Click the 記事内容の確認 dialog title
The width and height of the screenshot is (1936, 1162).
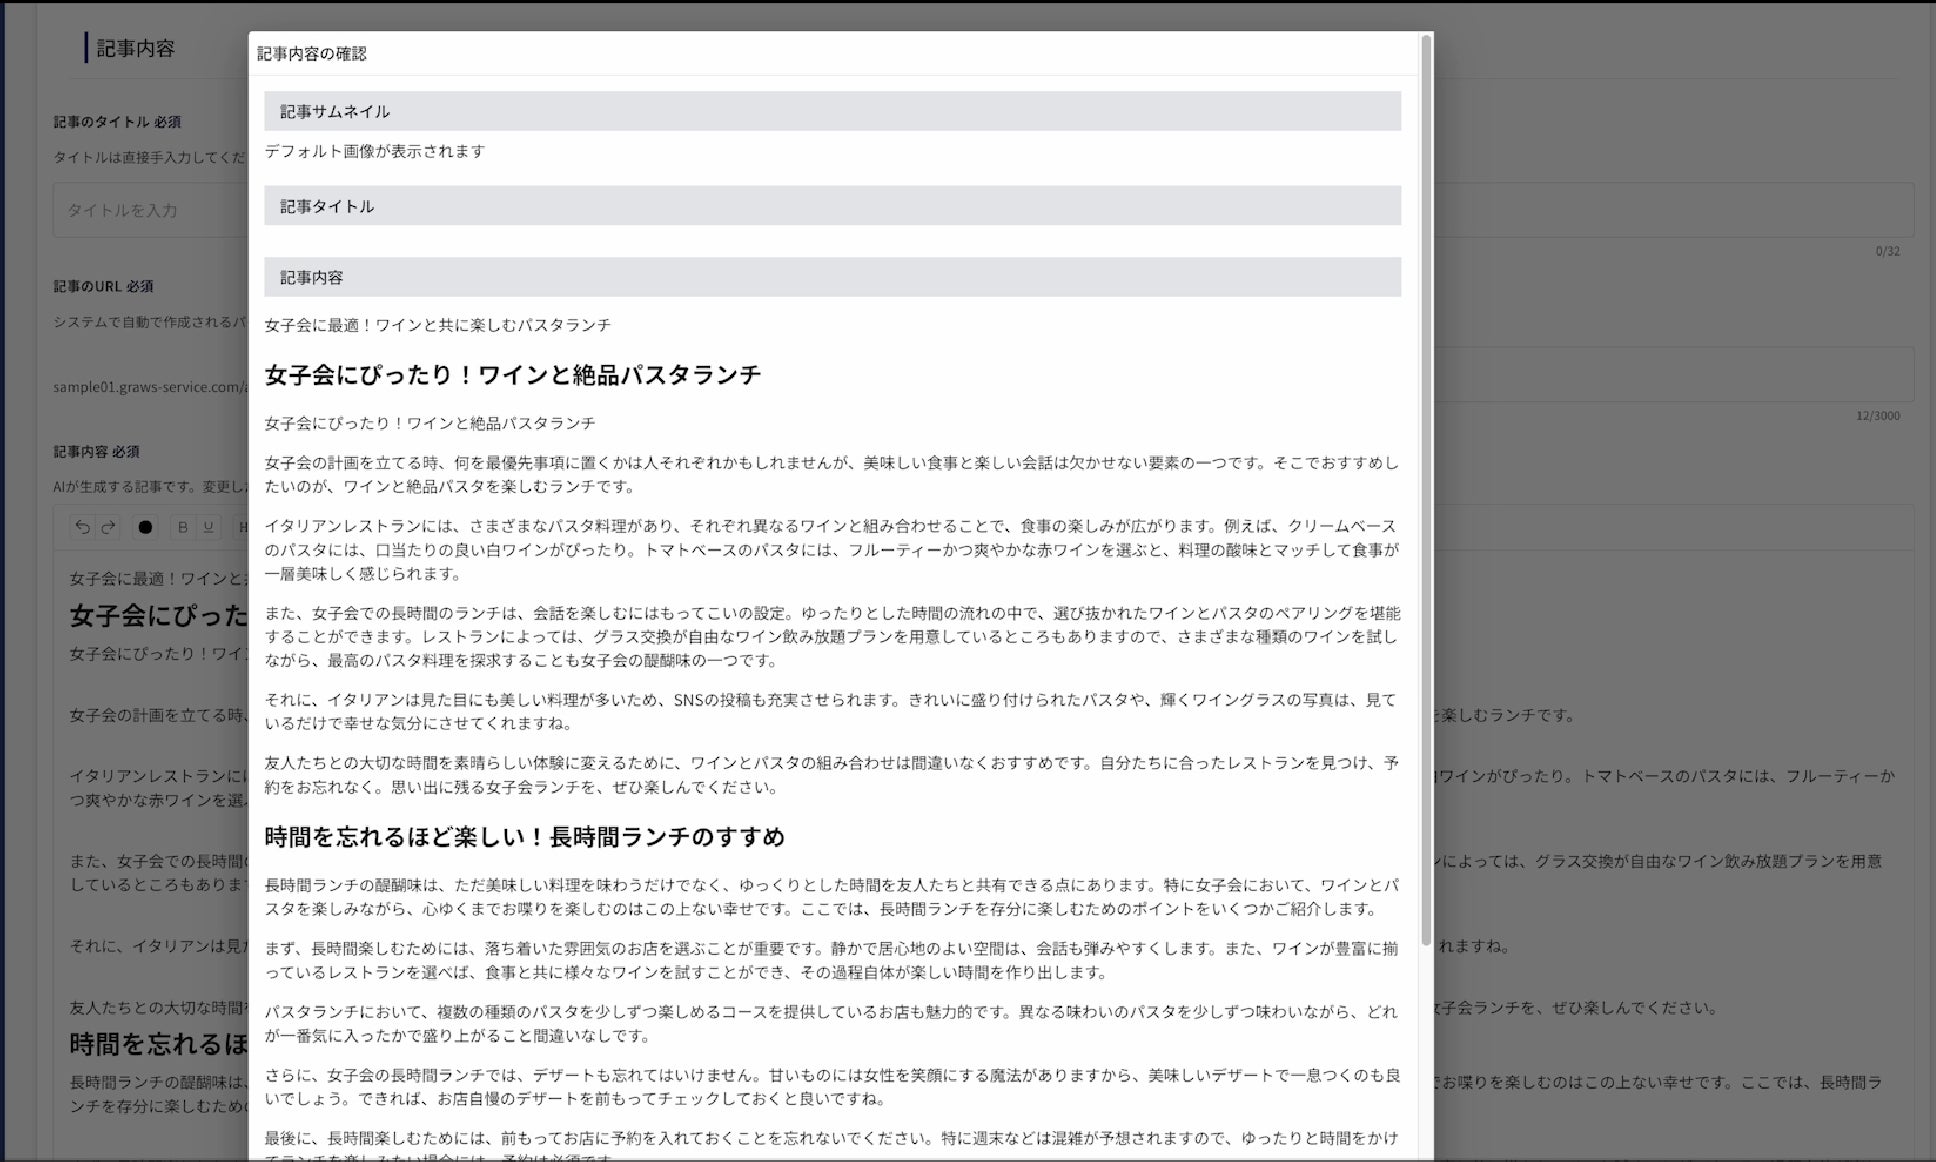[312, 54]
